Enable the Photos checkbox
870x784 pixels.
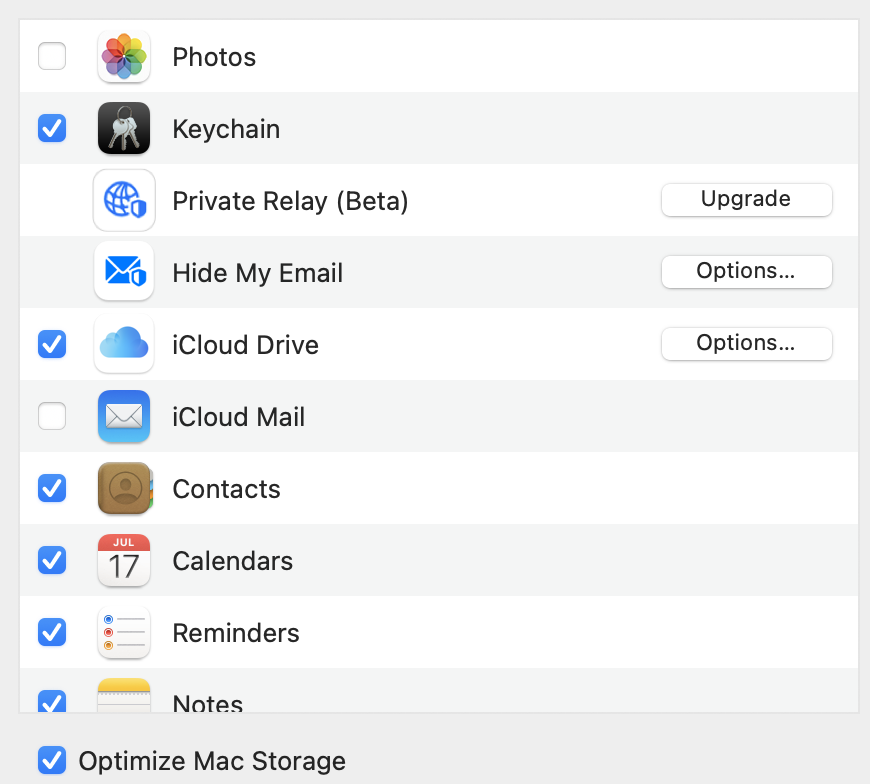(x=52, y=56)
